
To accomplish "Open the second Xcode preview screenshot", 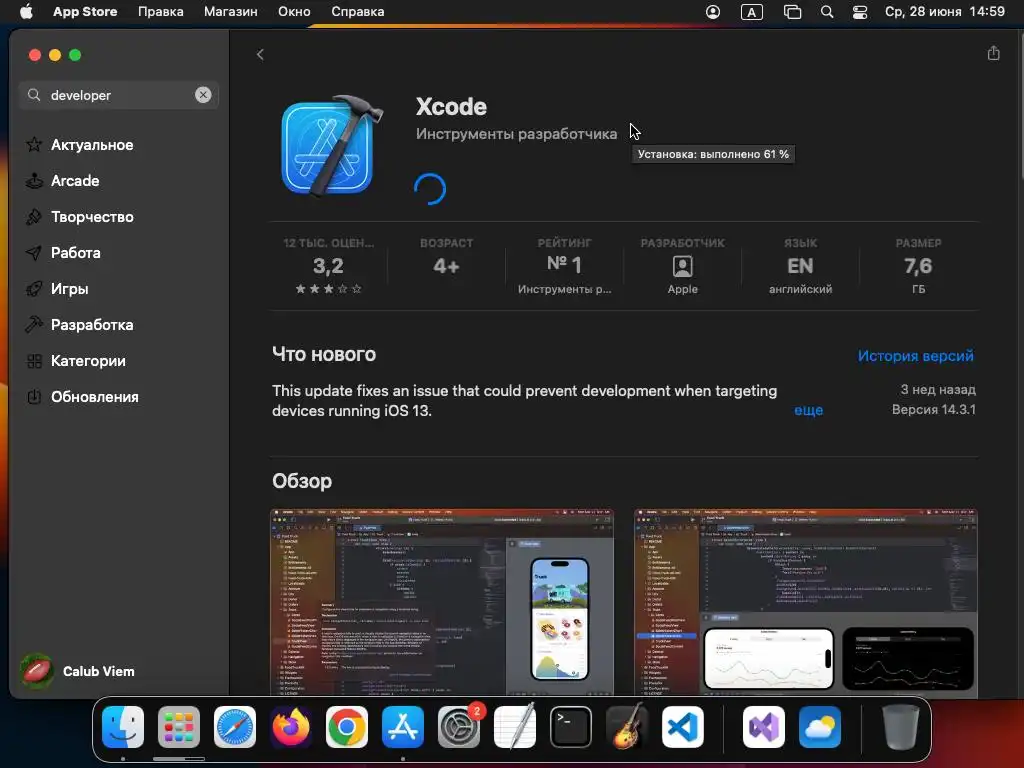I will pyautogui.click(x=805, y=602).
